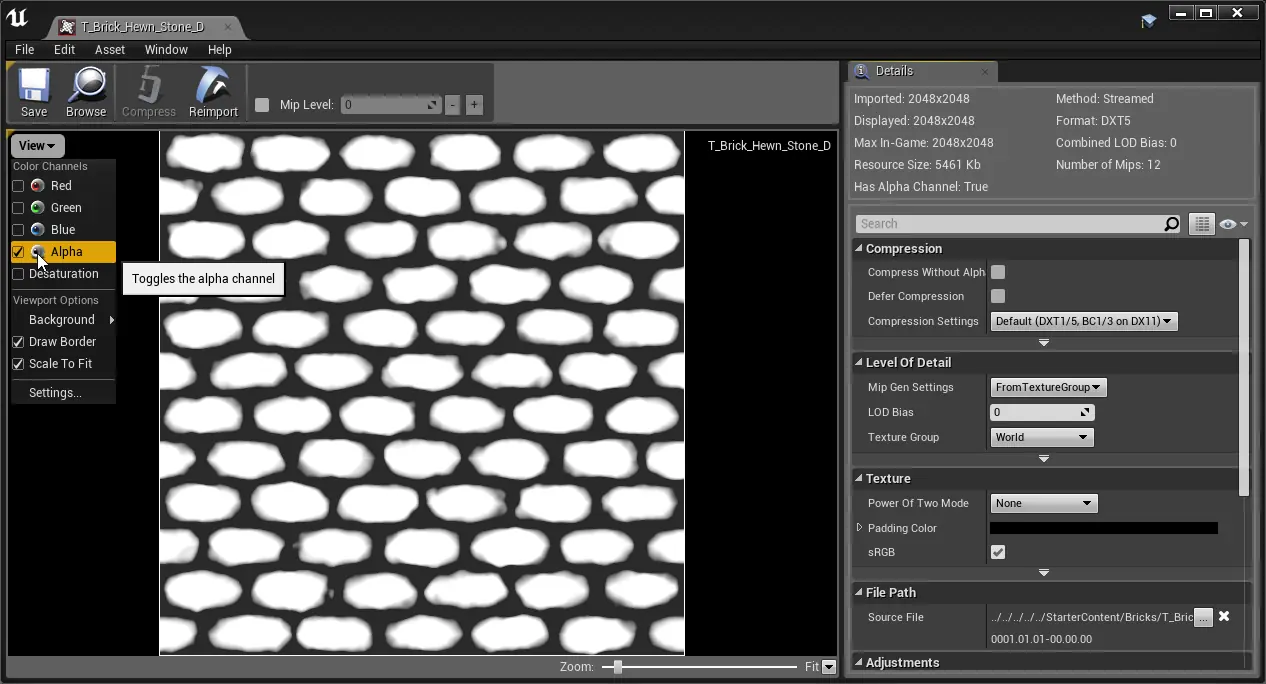The image size is (1266, 684).
Task: Increase mip level with plus button
Action: pyautogui.click(x=474, y=105)
